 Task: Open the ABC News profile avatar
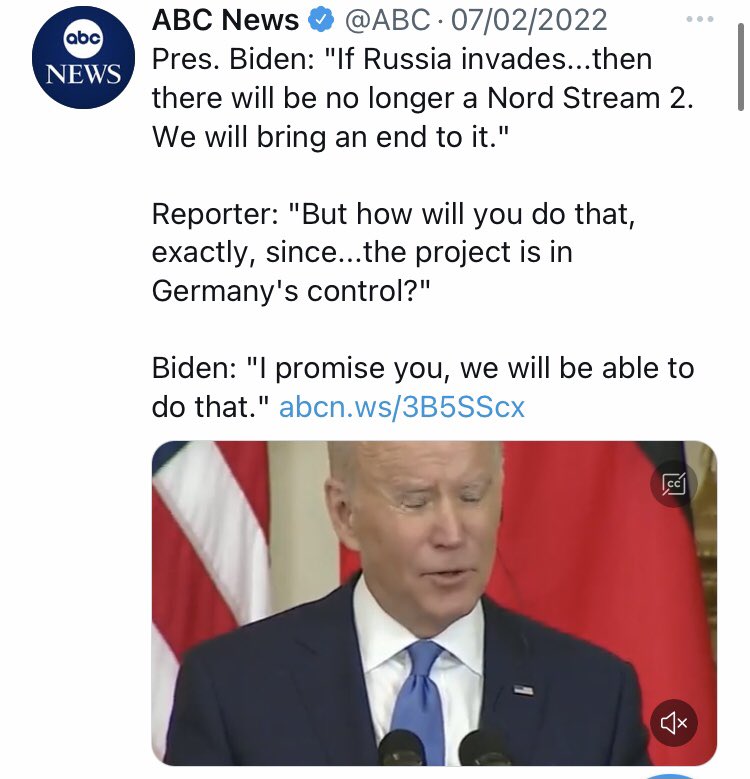tap(83, 58)
